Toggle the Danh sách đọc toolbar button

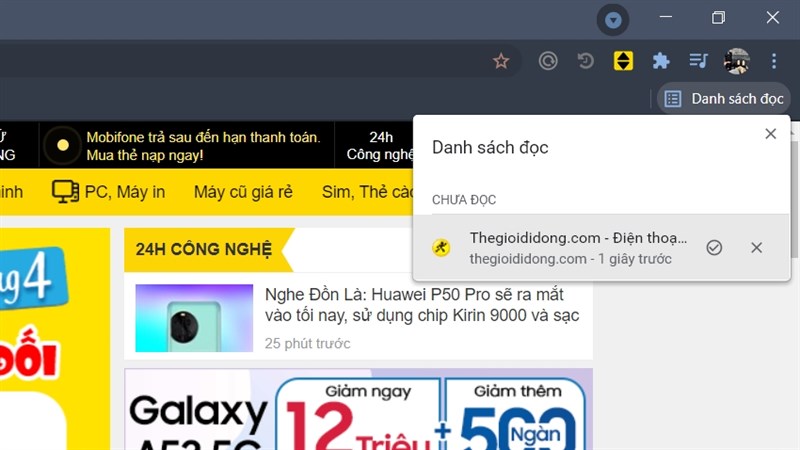(x=724, y=98)
